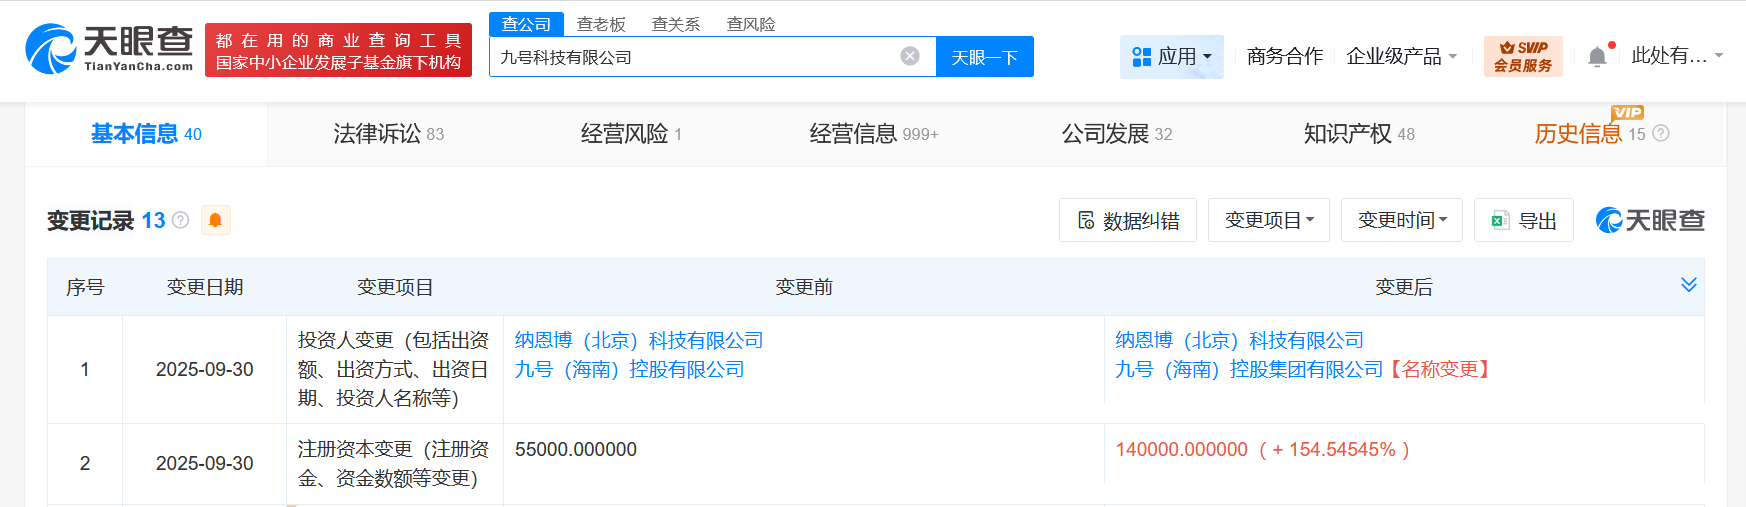Click the 数据纠错 button
The image size is (1746, 507).
coord(1127,220)
